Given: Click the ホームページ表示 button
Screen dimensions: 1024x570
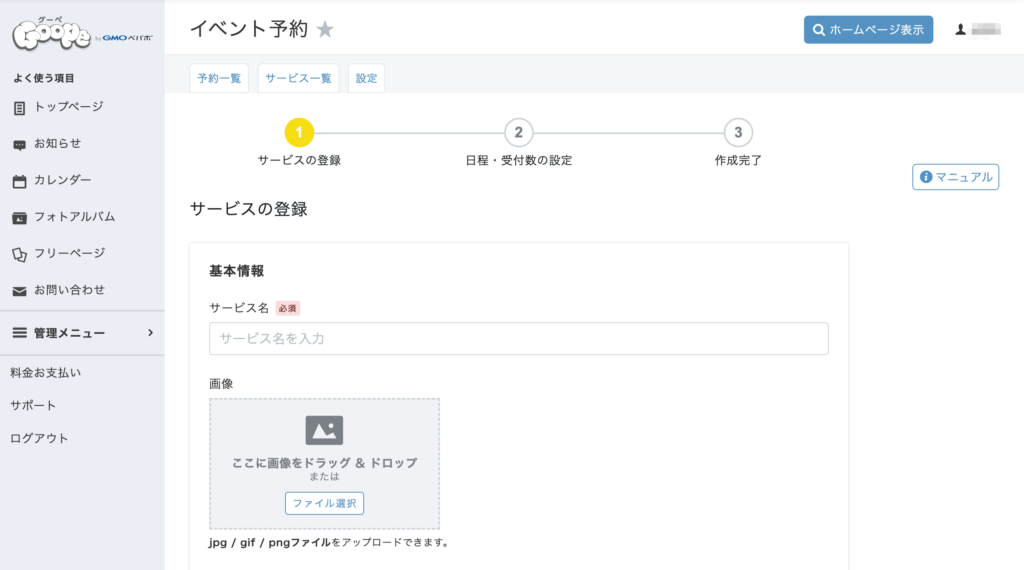Looking at the screenshot, I should [868, 29].
